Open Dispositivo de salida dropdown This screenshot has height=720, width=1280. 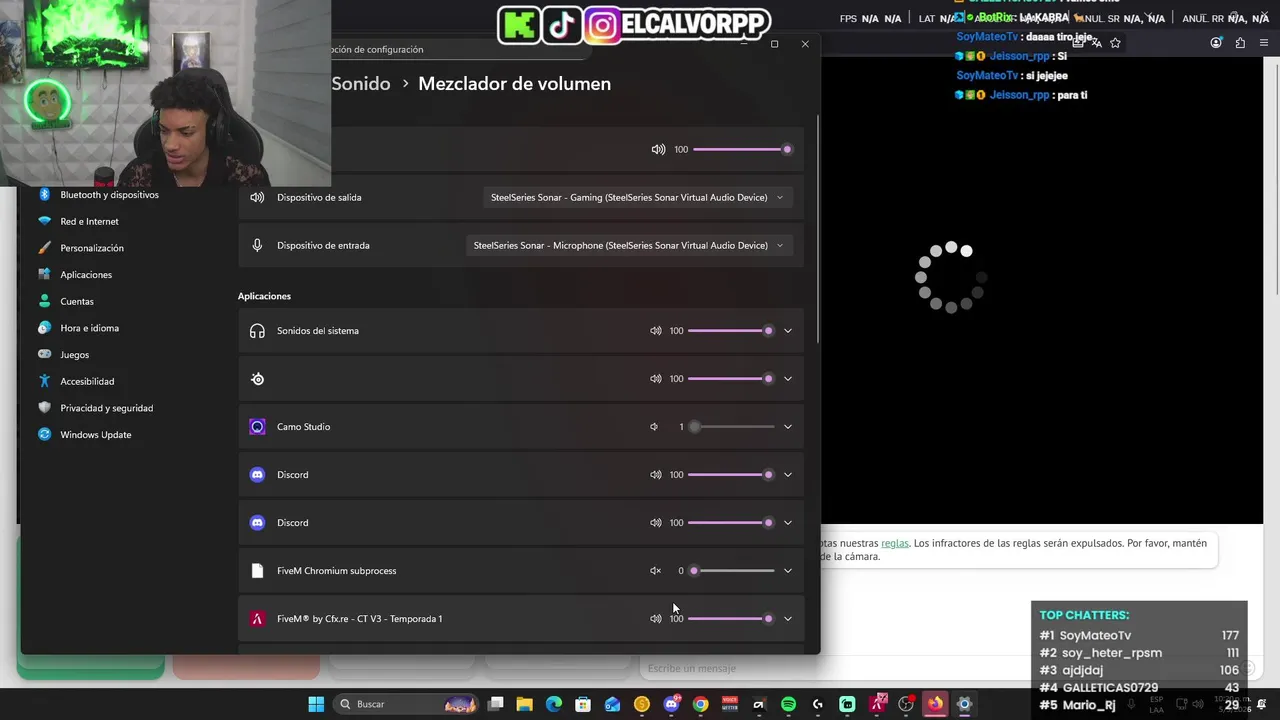click(637, 197)
